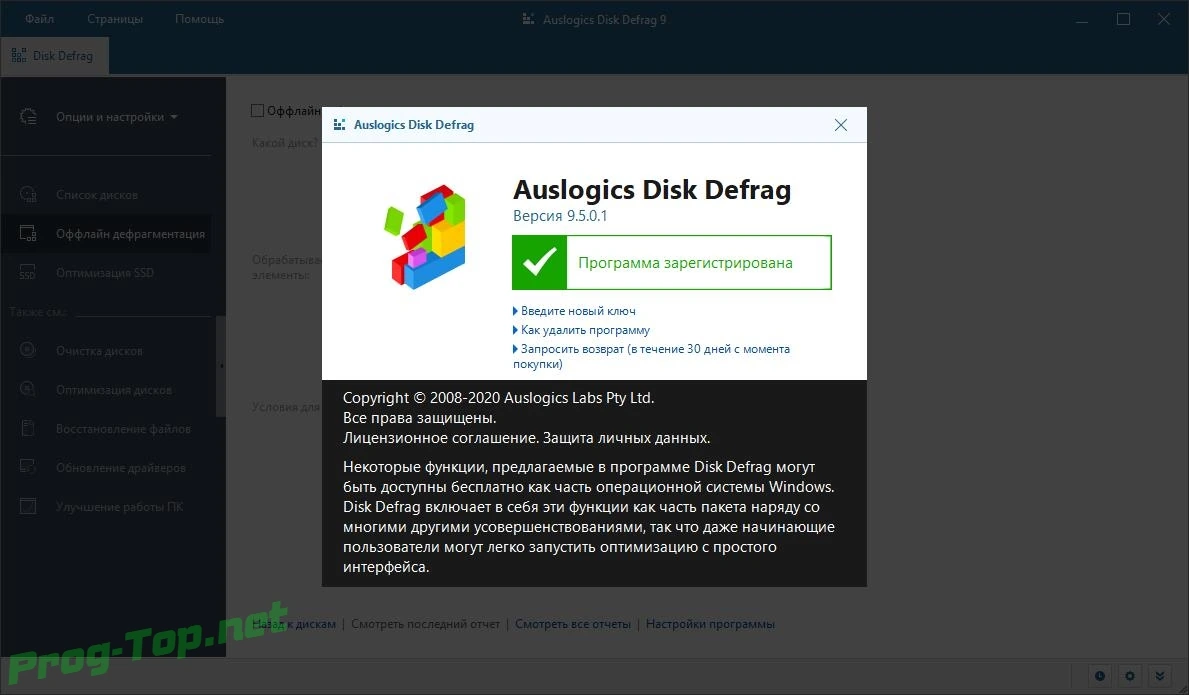This screenshot has width=1189, height=695.
Task: Collapse the sidebar using the splitter arrow
Action: pyautogui.click(x=221, y=366)
